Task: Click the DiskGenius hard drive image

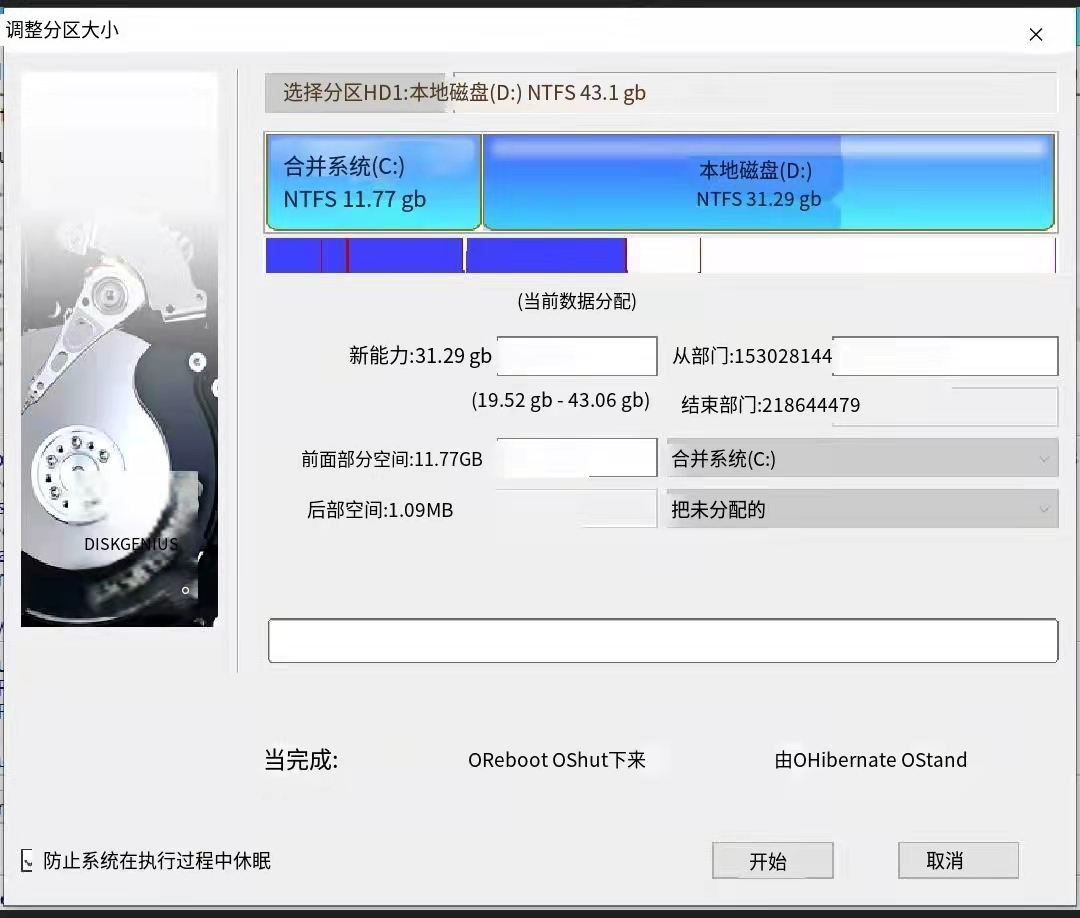Action: coord(119,350)
